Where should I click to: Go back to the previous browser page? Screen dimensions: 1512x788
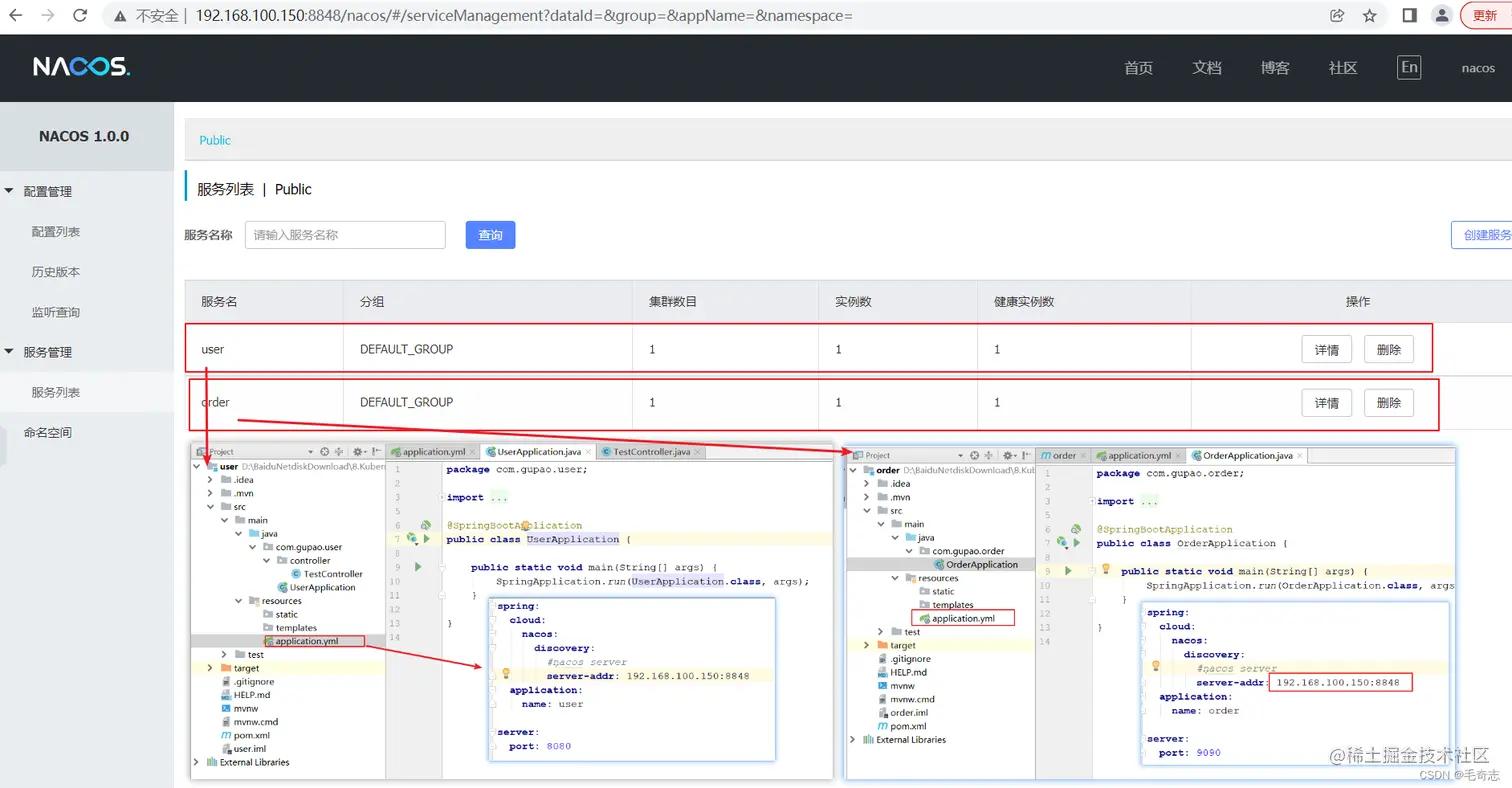pos(16,16)
